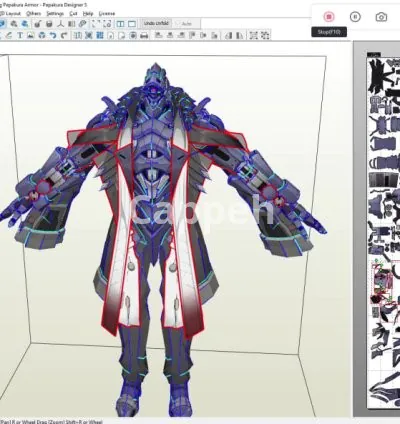Click the axes icon in the top toolbar
Image resolution: width=400 pixels, height=424 pixels.
(60, 24)
